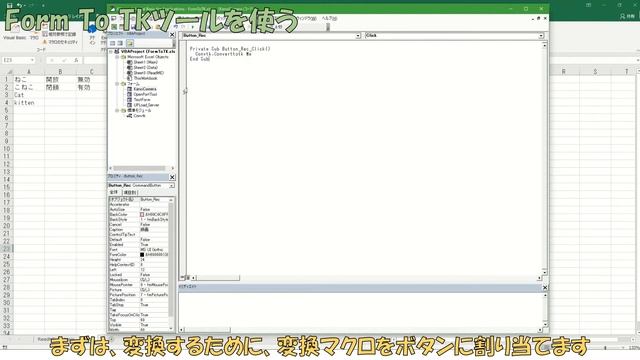Open the Properties object selector Button_Rec CommandButton
The width and height of the screenshot is (640, 360).
click(x=141, y=185)
